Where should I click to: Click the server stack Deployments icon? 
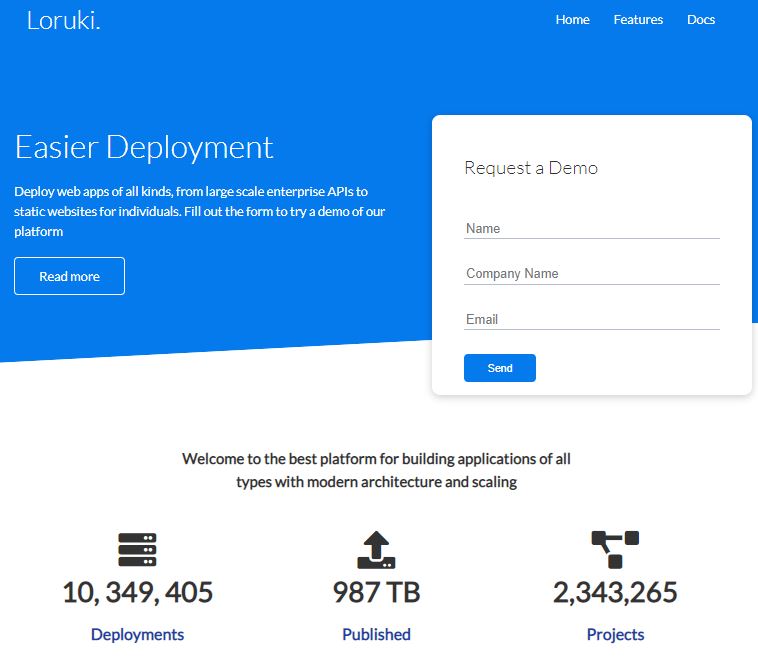point(137,550)
